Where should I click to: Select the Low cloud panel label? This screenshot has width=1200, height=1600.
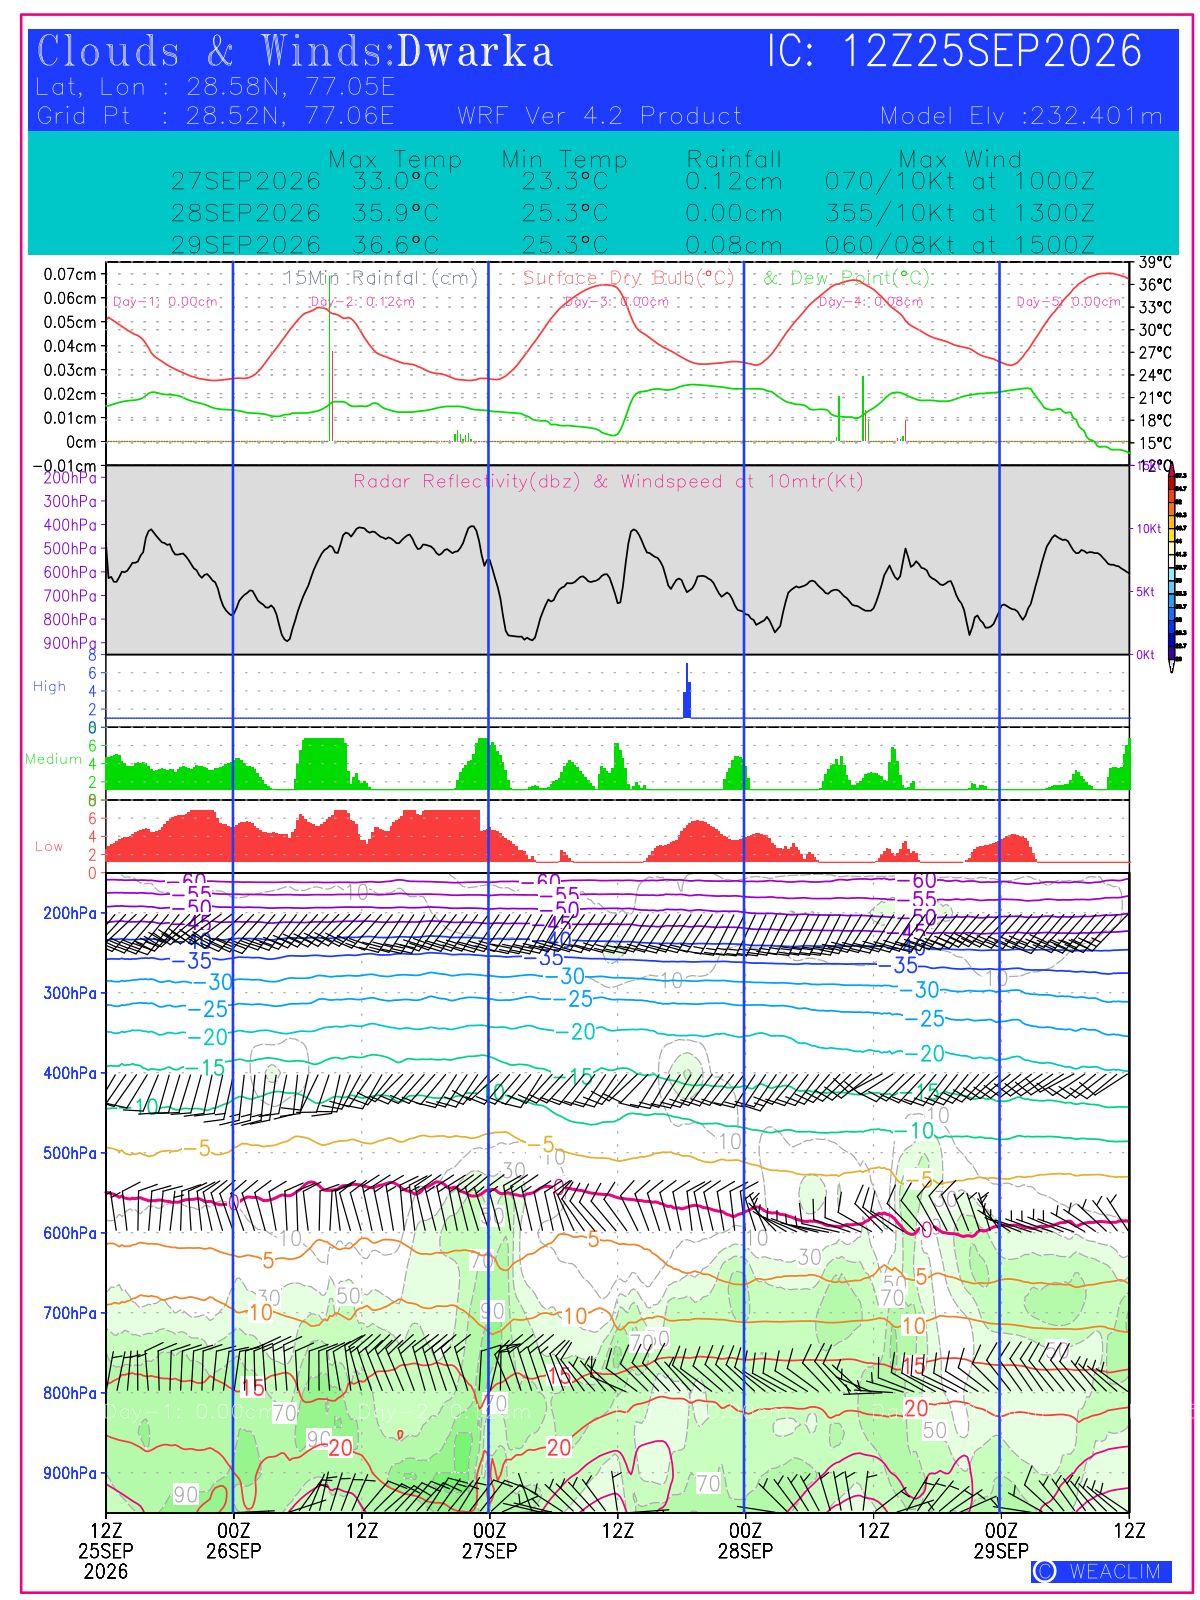click(49, 846)
